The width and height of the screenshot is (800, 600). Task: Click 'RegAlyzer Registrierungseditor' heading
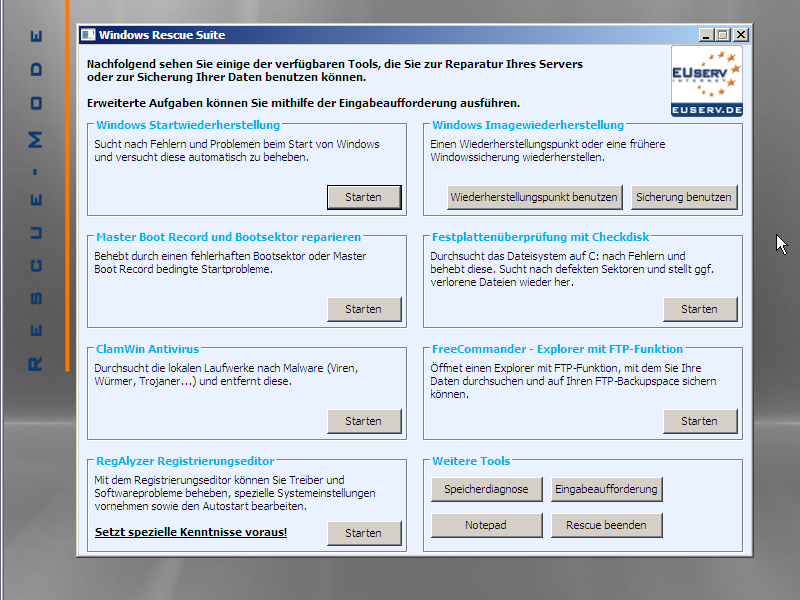click(185, 461)
